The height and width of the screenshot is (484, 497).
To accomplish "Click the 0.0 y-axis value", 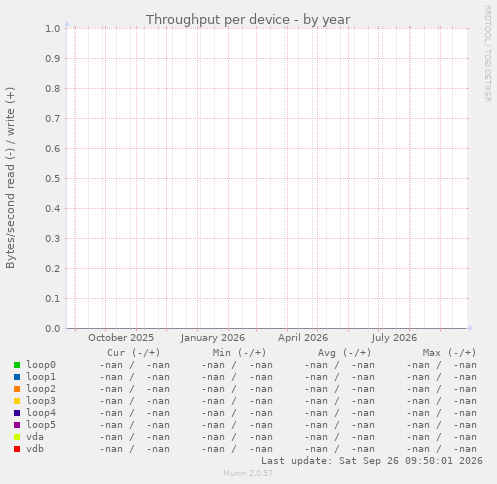I will [x=53, y=328].
